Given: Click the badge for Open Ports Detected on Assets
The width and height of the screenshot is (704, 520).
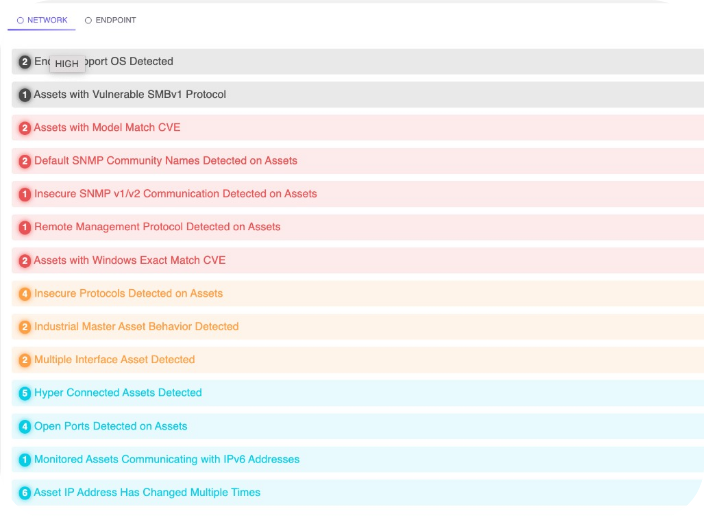Looking at the screenshot, I should tap(25, 427).
